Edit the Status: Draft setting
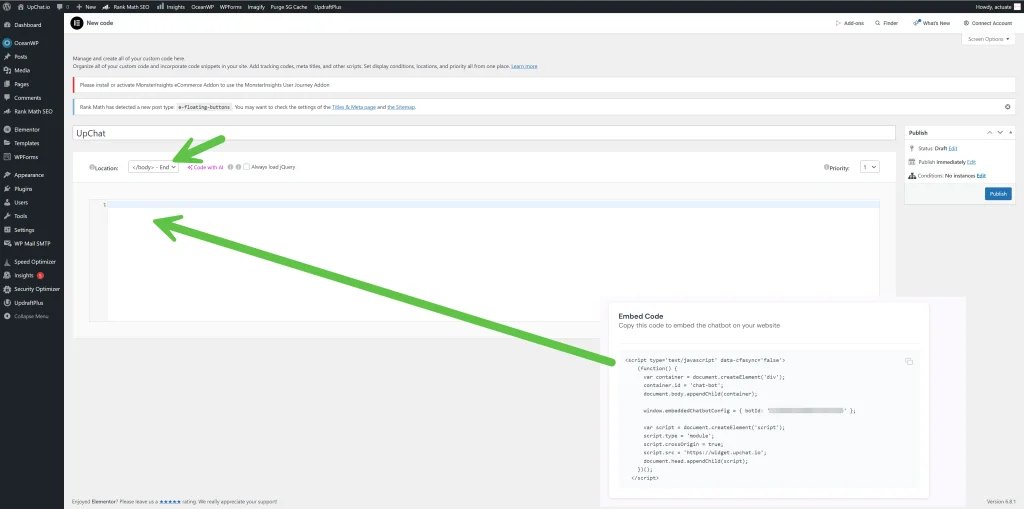The image size is (1024, 509). [953, 149]
